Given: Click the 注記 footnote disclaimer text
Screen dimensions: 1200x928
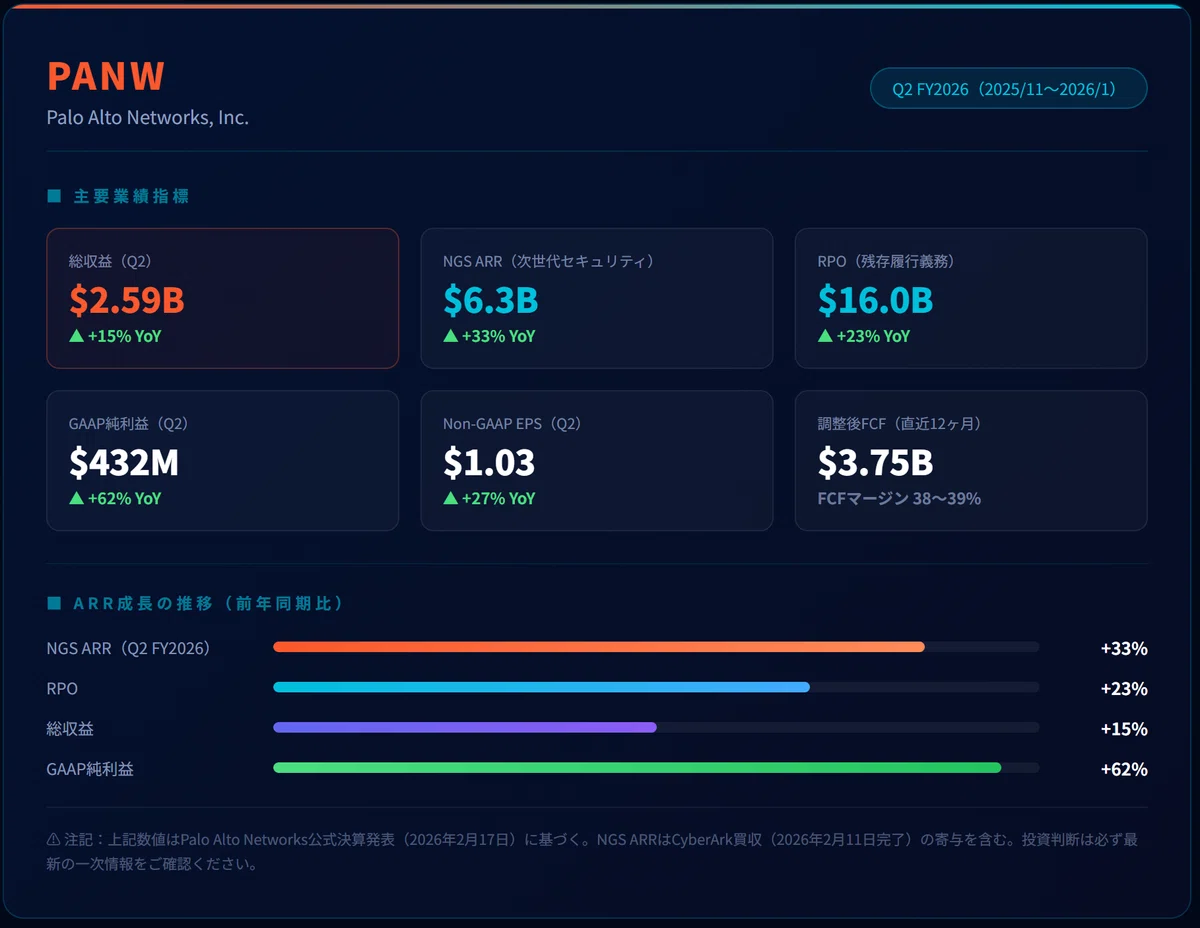Looking at the screenshot, I should tap(592, 851).
